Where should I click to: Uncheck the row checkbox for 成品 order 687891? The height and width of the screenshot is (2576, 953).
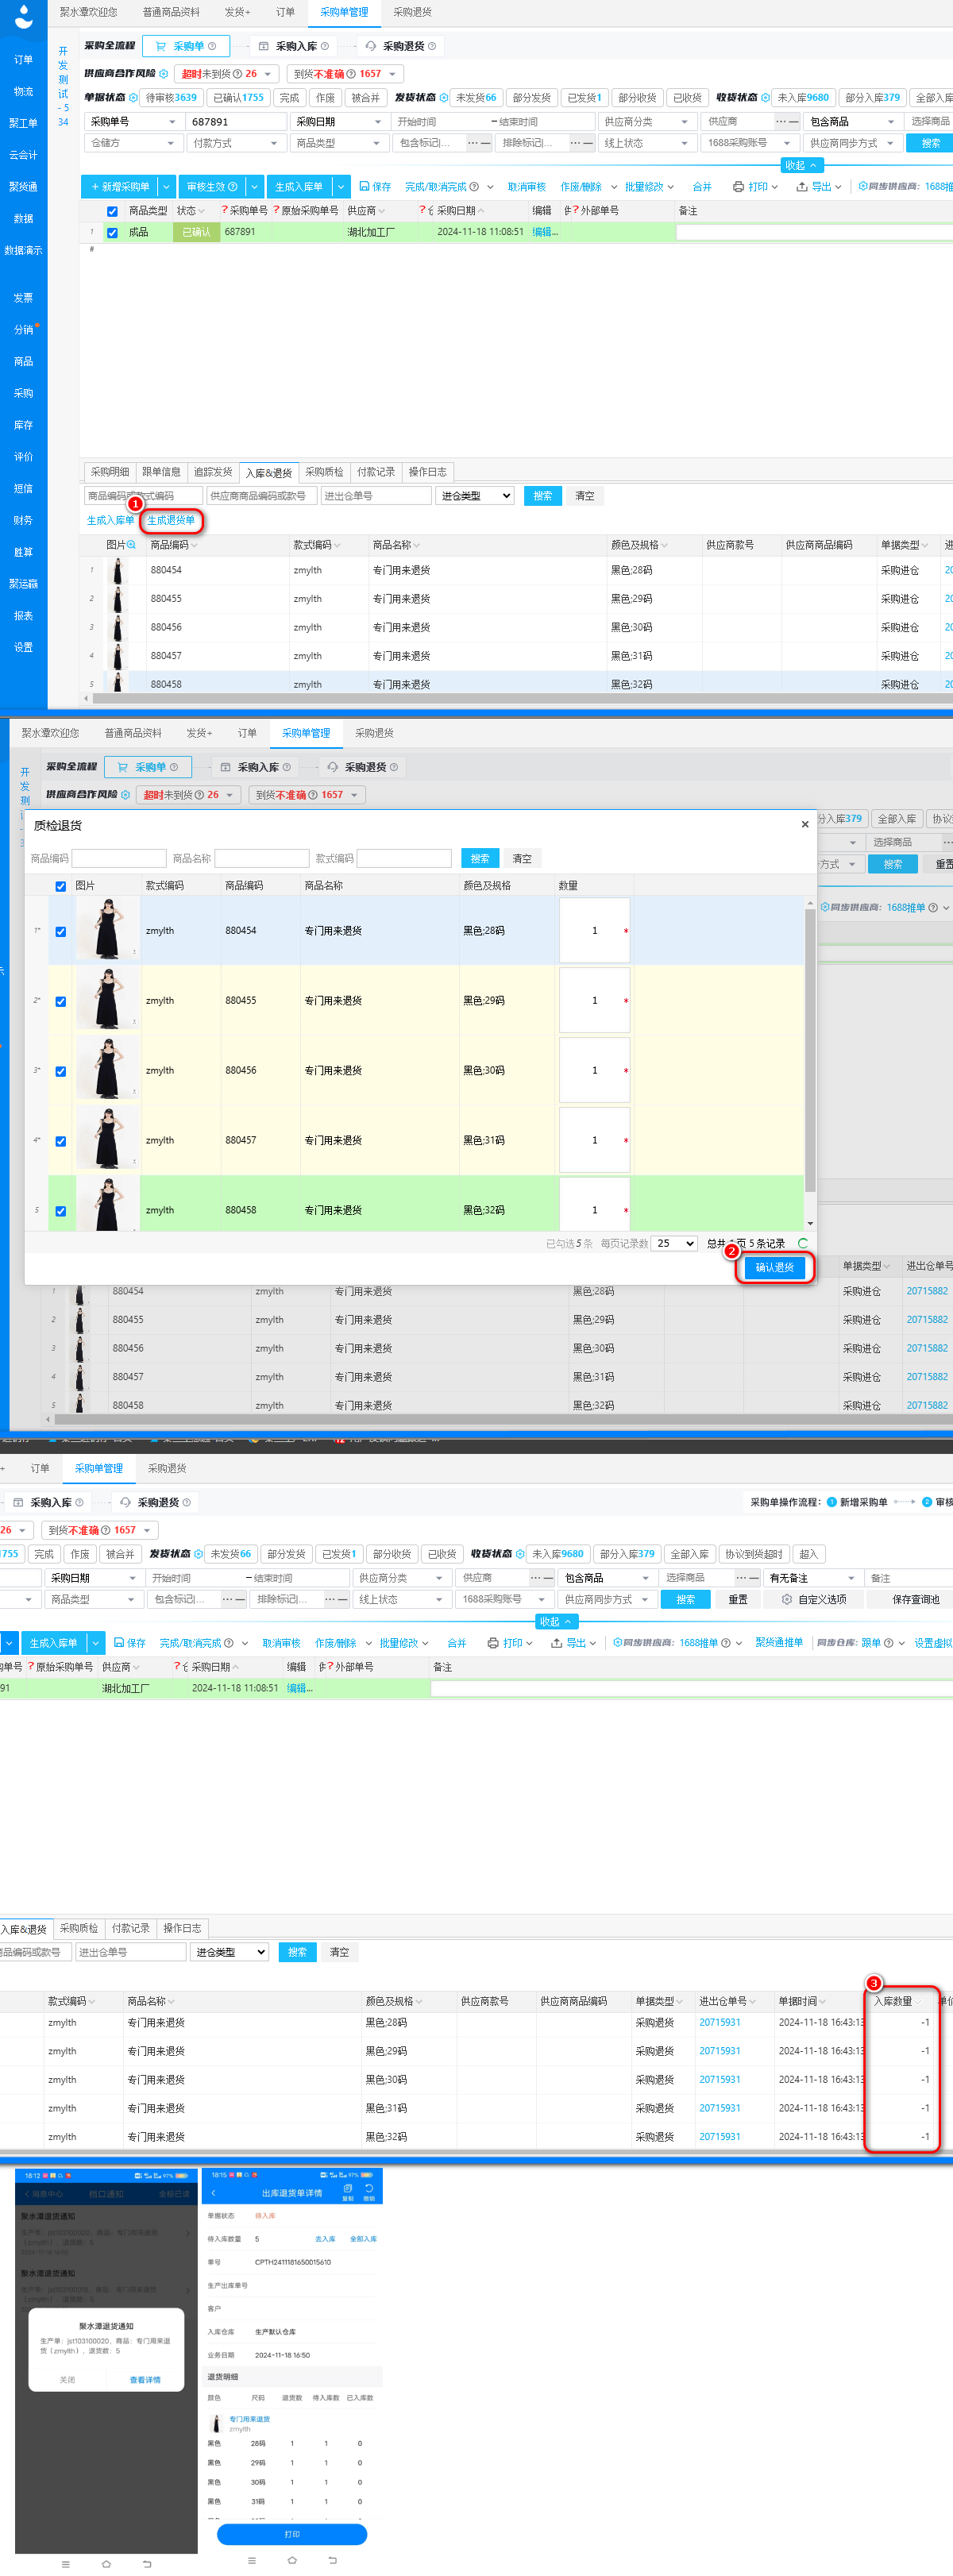[112, 232]
